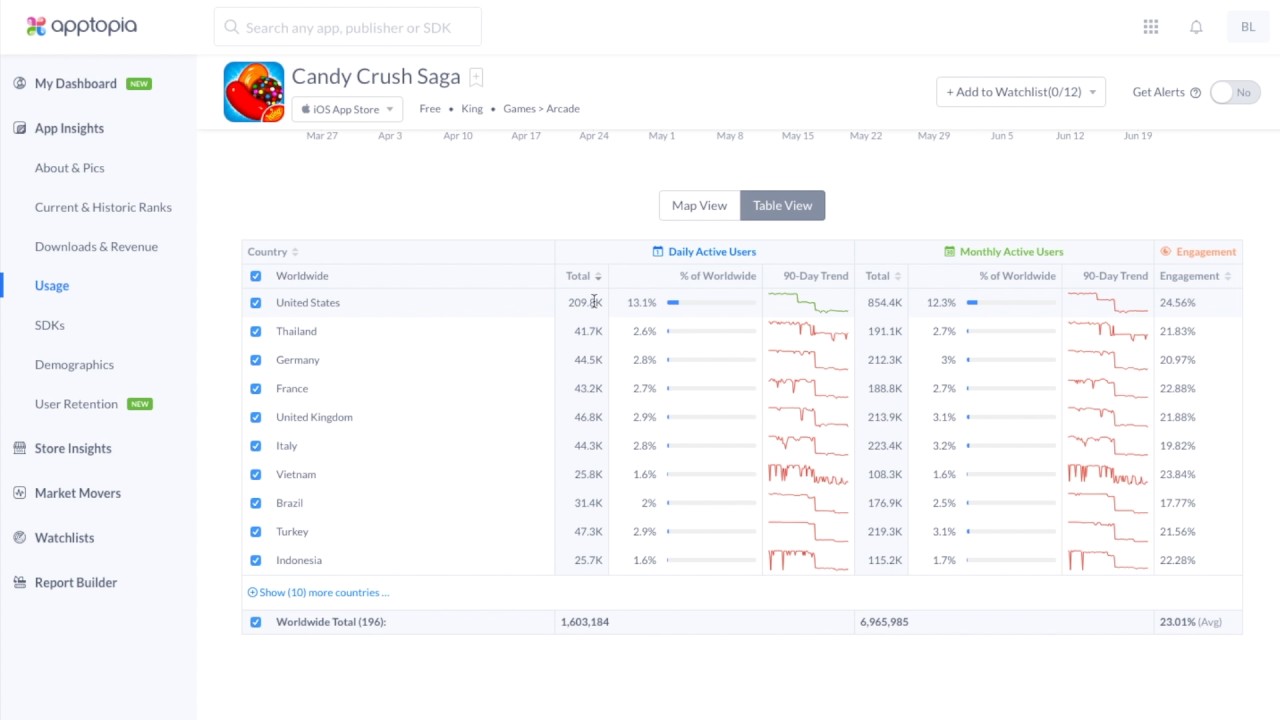The image size is (1280, 720).
Task: Click the Turkey DAU percentage bar
Action: pos(712,532)
